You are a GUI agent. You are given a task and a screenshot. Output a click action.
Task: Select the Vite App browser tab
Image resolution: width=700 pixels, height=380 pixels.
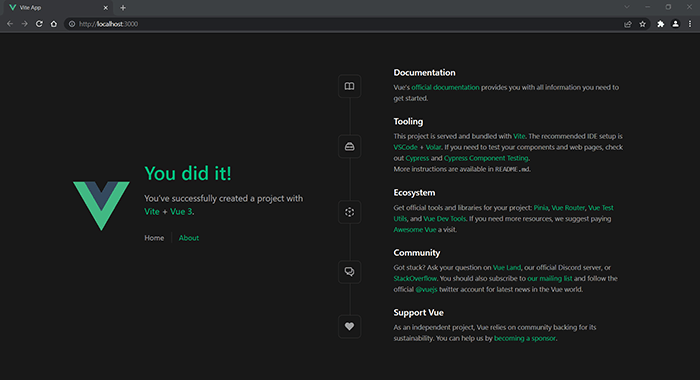[59, 8]
